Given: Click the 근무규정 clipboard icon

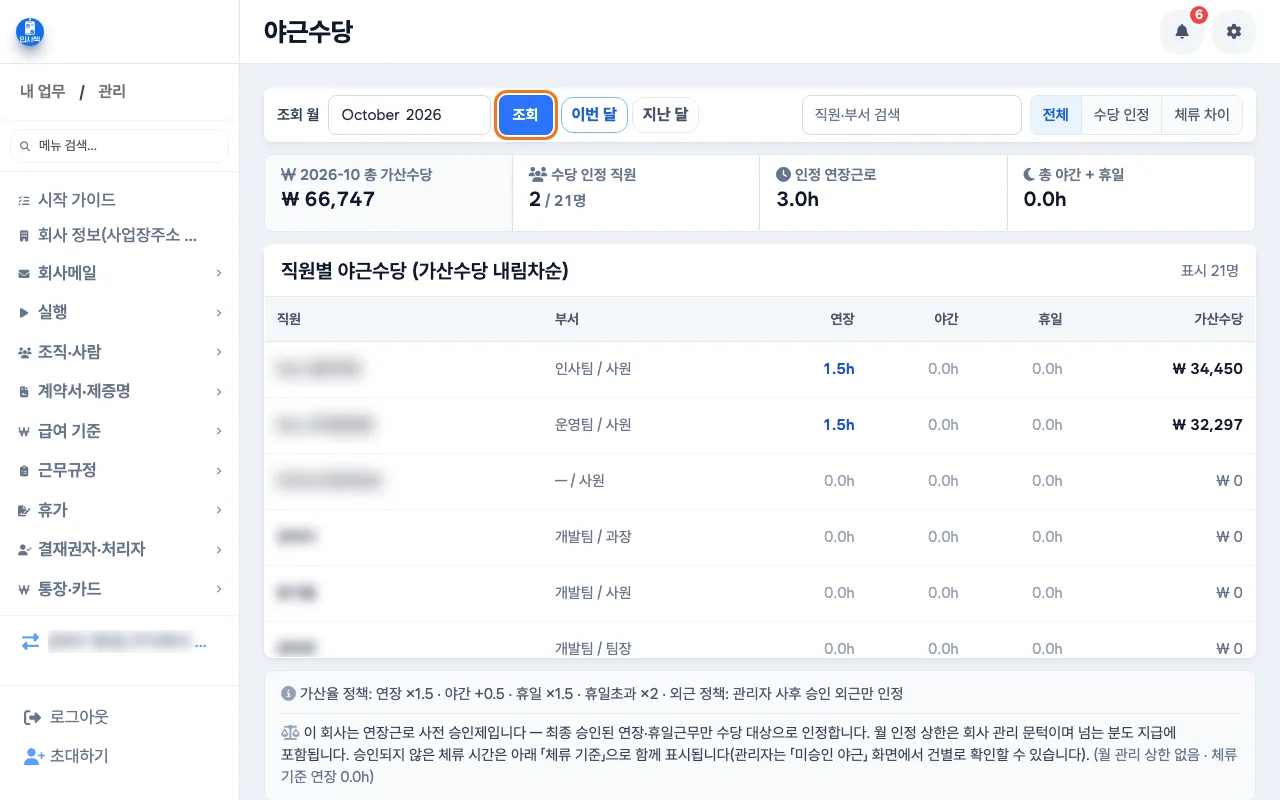Looking at the screenshot, I should (x=24, y=470).
